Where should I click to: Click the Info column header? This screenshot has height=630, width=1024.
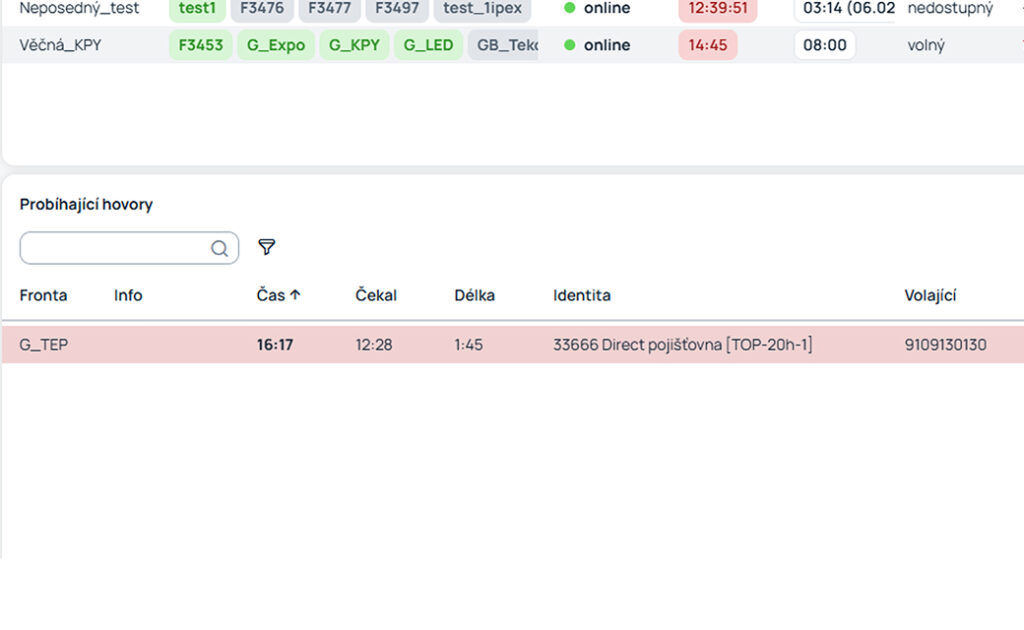pos(128,295)
